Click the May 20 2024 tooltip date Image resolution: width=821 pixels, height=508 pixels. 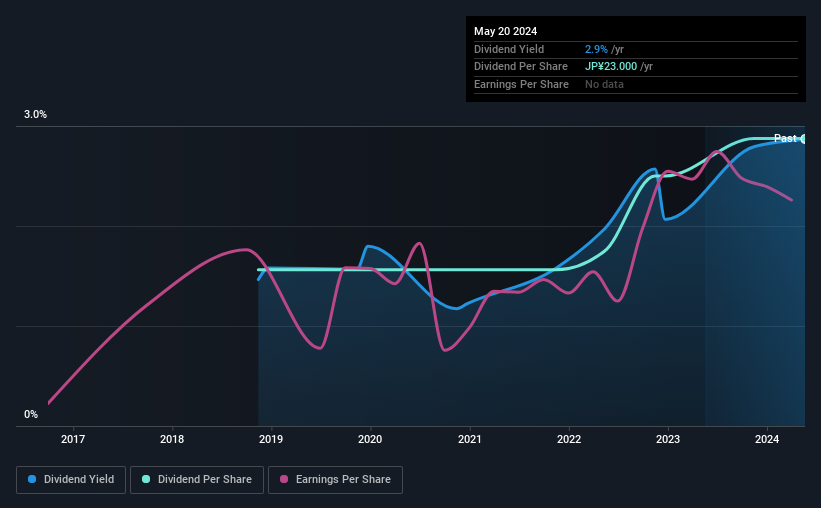(x=505, y=31)
